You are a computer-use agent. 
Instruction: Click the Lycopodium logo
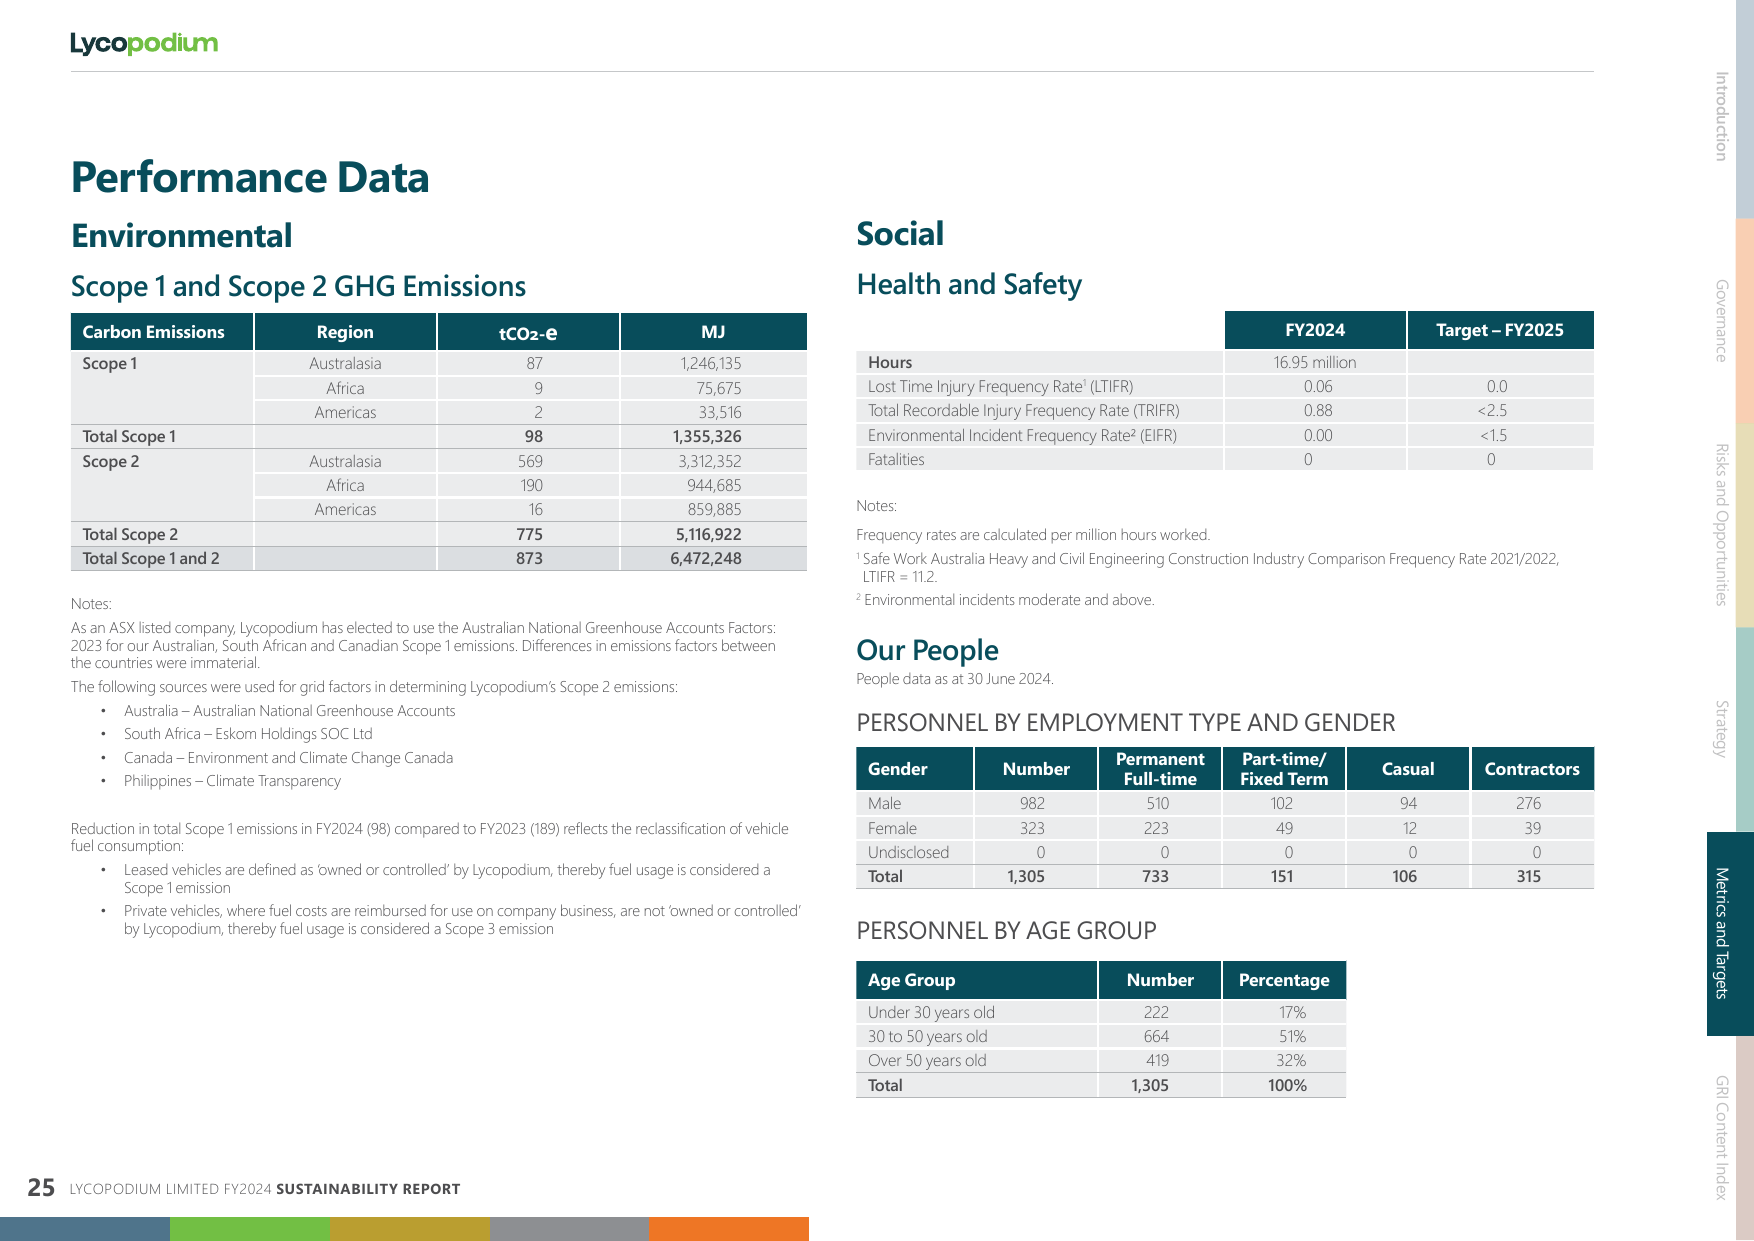click(144, 43)
